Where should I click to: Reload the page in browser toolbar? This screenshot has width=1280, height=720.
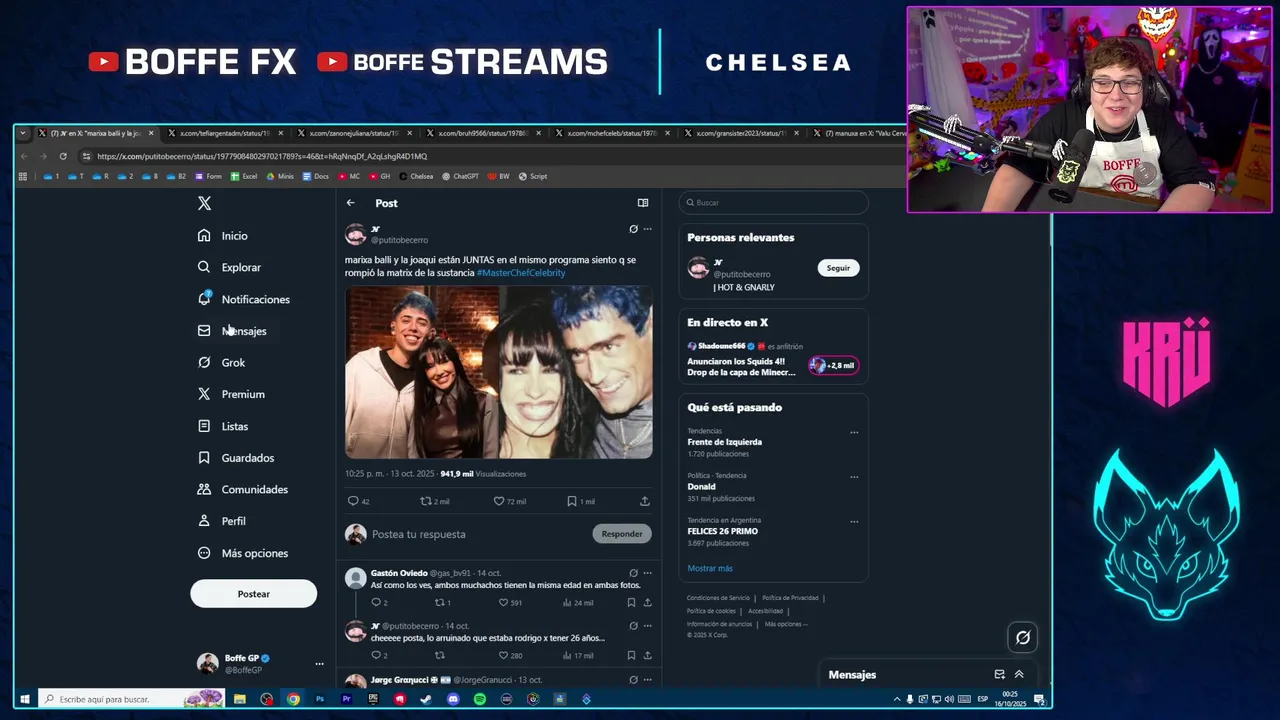click(x=63, y=156)
